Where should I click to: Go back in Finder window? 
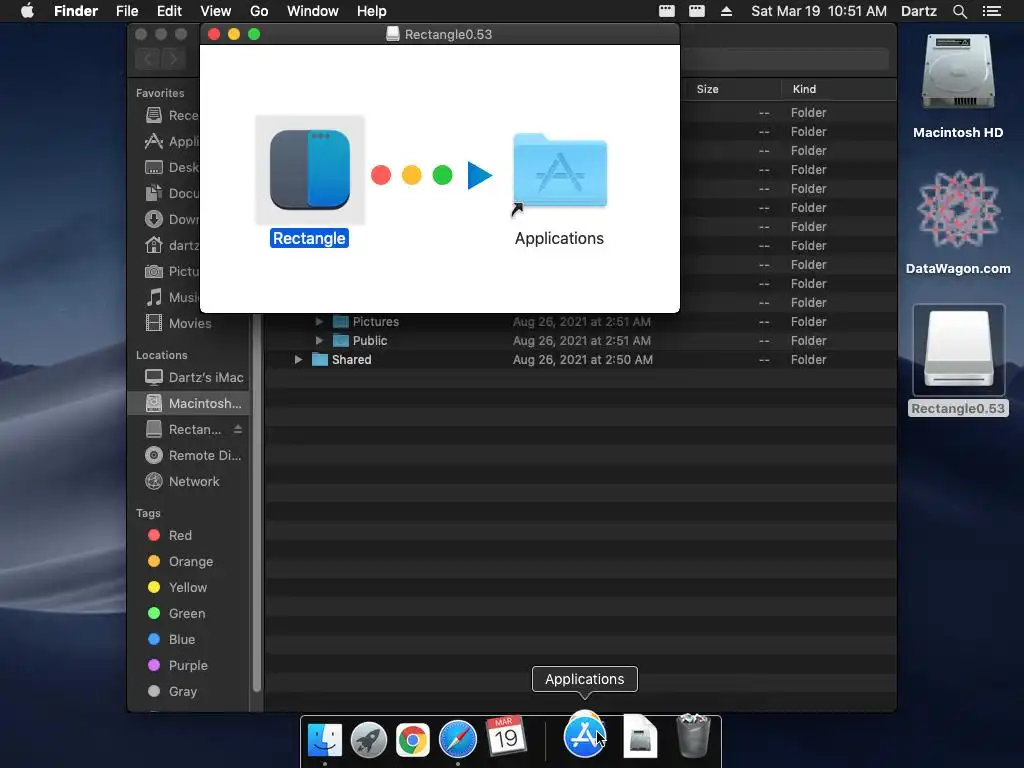(x=148, y=59)
